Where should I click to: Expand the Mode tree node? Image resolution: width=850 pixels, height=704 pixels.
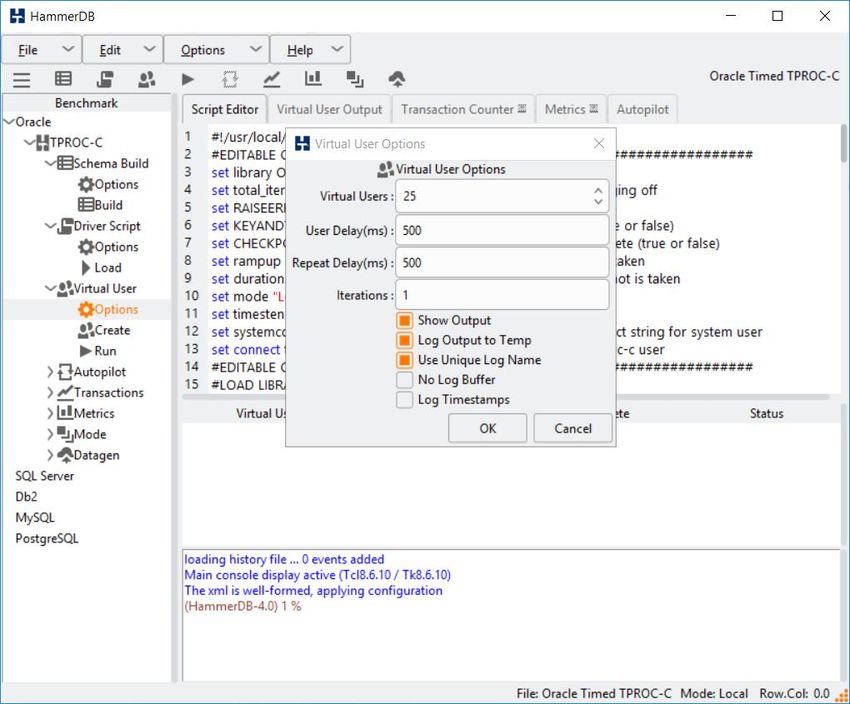[x=50, y=434]
